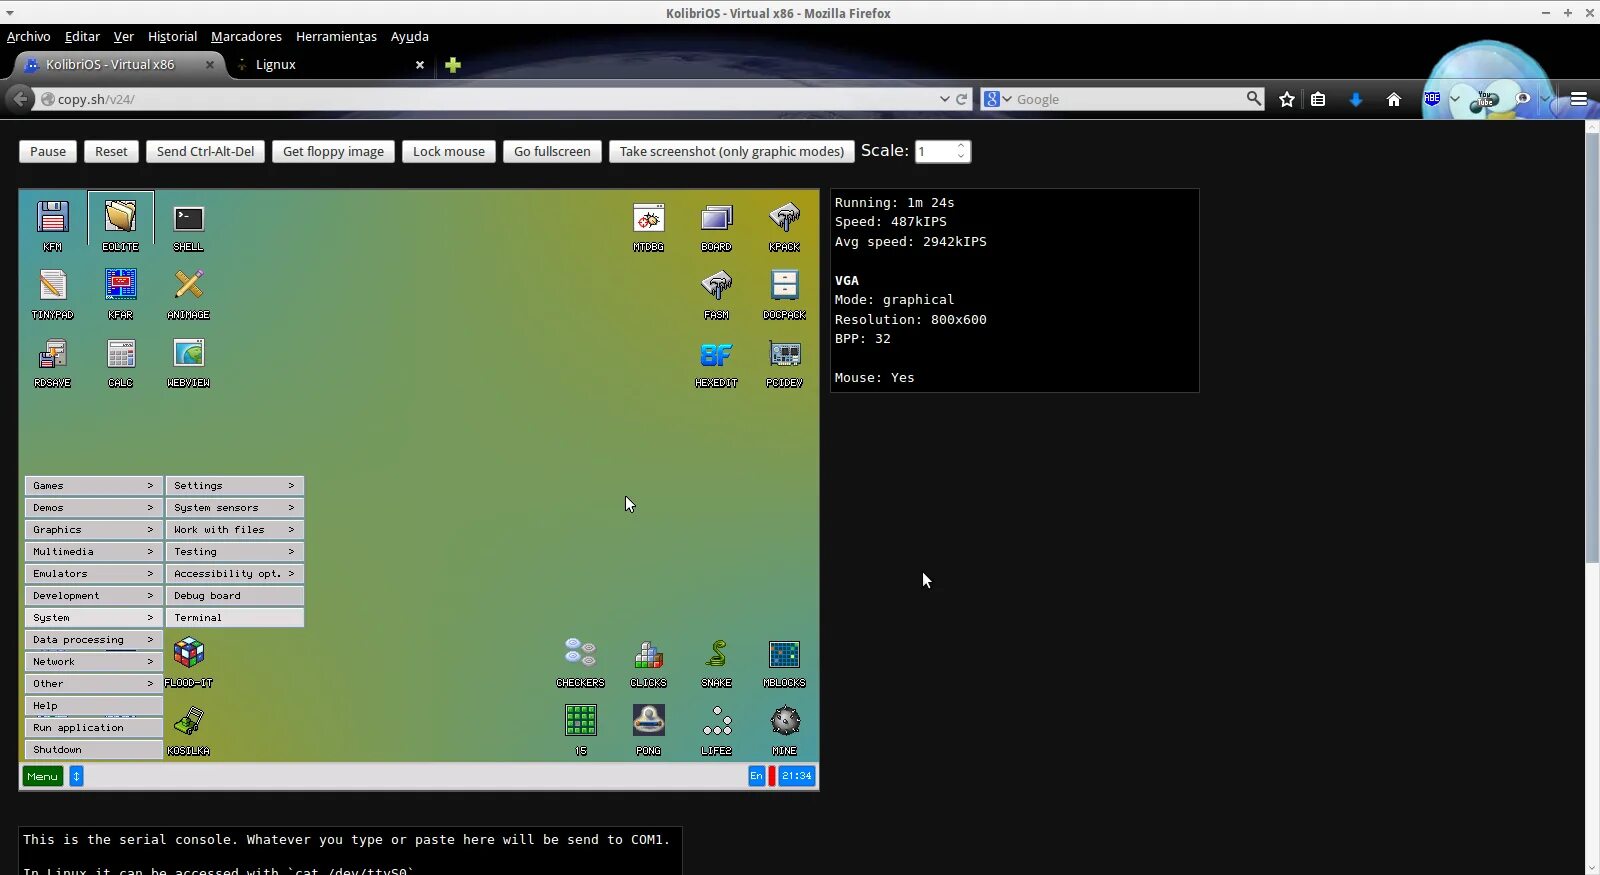Toggle the En keyboard layout indicator
Viewport: 1600px width, 875px height.
point(756,776)
